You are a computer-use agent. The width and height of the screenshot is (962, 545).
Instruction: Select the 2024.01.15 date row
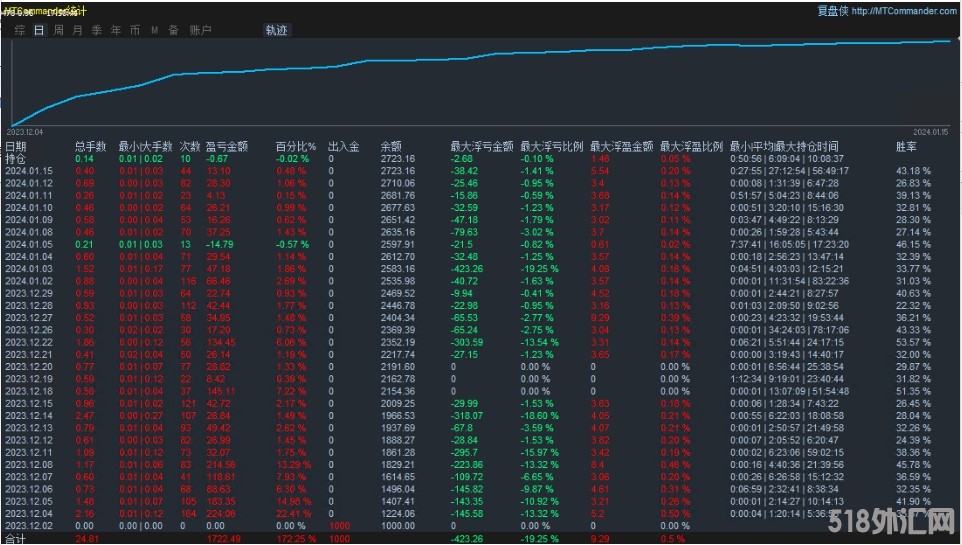coord(29,171)
